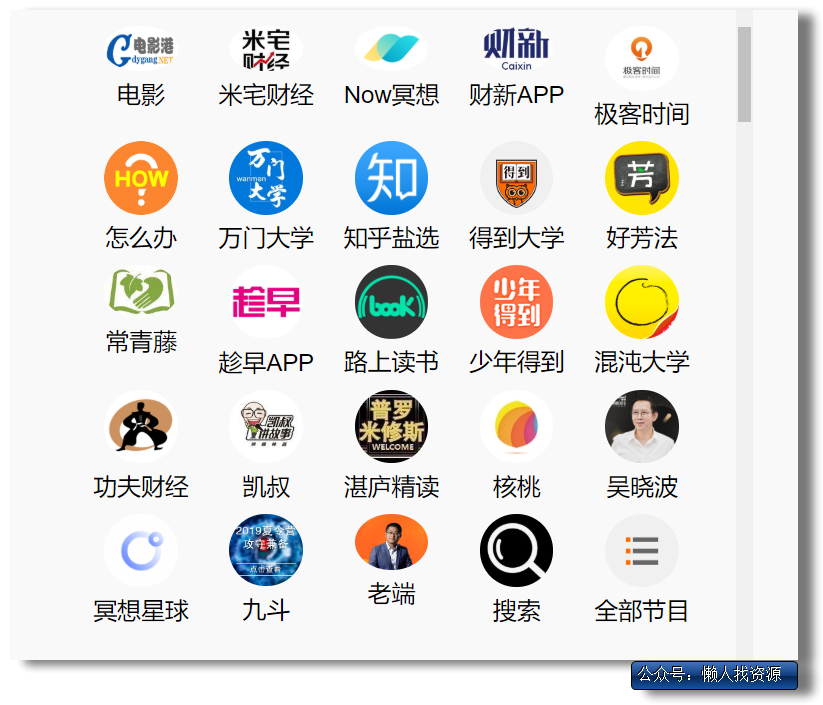Open the 普罗米修斯 湛庐精读 icon
This screenshot has height=705, width=823.
pos(391,426)
